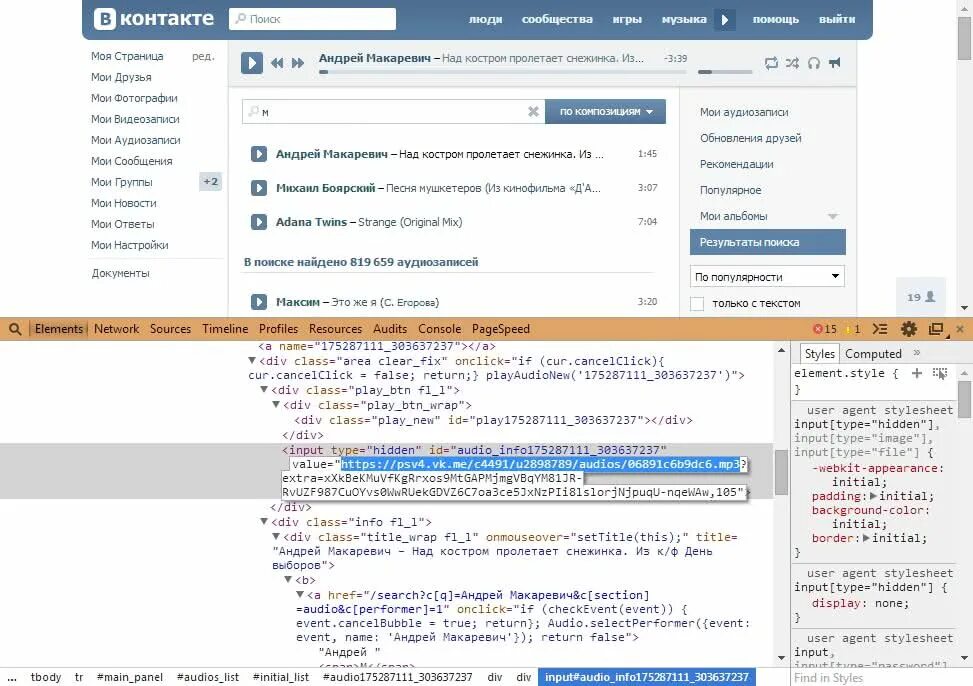Expand padding property triangle in Styles
Screen dimensions: 973x686
point(874,496)
